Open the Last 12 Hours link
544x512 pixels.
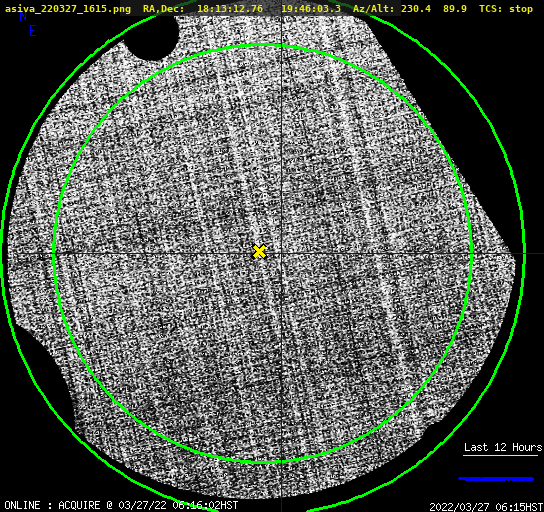503,447
